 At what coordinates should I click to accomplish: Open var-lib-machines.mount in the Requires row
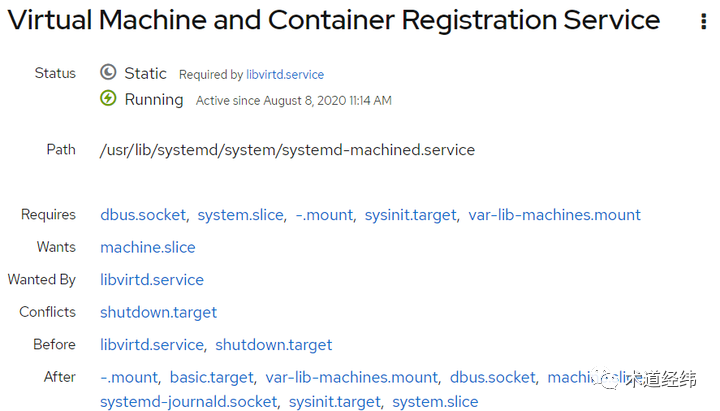click(x=554, y=215)
